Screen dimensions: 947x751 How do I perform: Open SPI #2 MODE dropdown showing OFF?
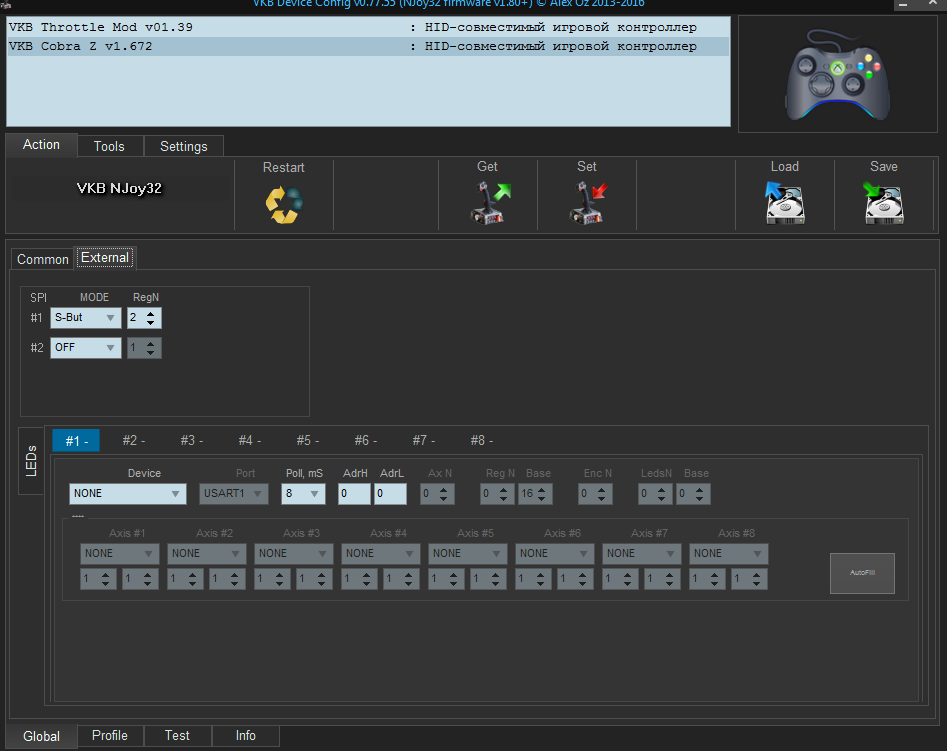(x=85, y=347)
